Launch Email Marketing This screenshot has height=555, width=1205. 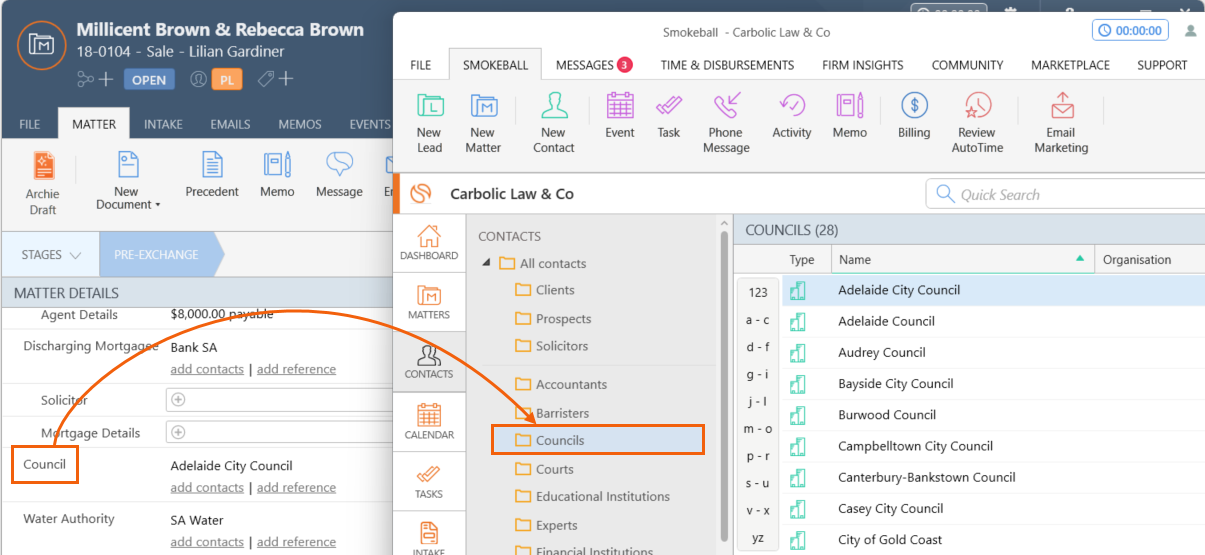(x=1061, y=122)
